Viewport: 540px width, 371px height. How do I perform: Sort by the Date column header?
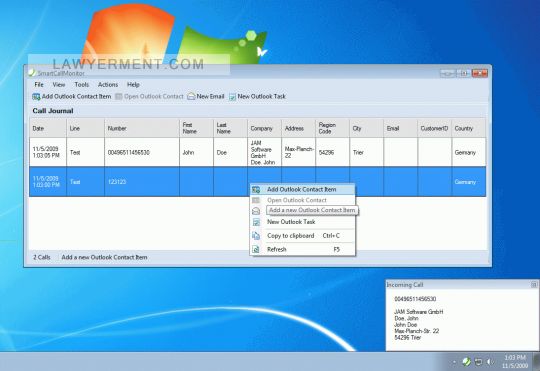pyautogui.click(x=48, y=128)
